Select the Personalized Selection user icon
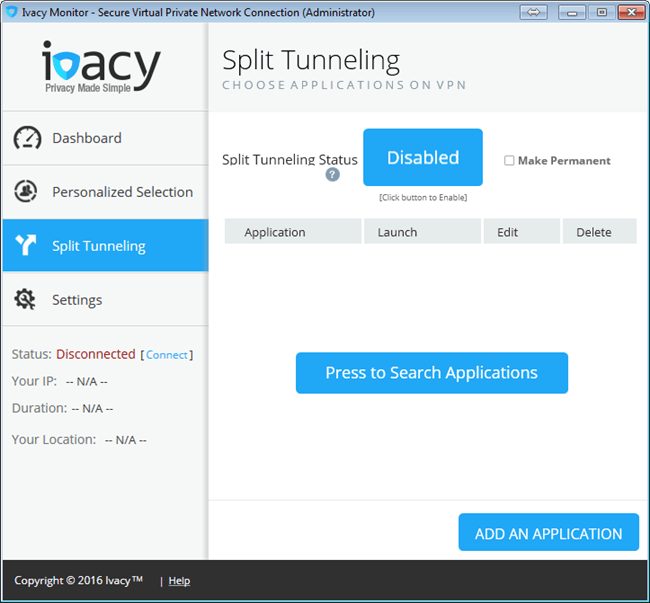This screenshot has height=603, width=650. 26,191
